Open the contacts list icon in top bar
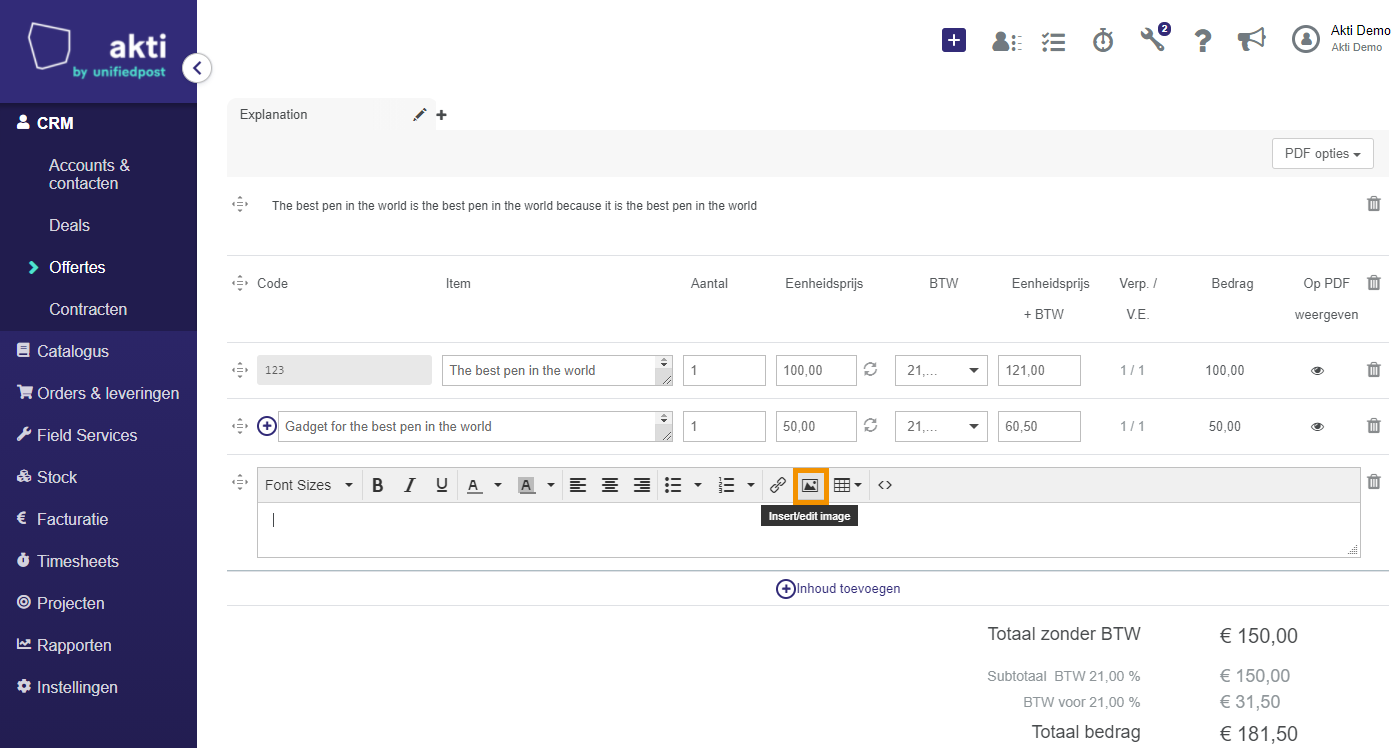The width and height of the screenshot is (1399, 748). [1006, 41]
